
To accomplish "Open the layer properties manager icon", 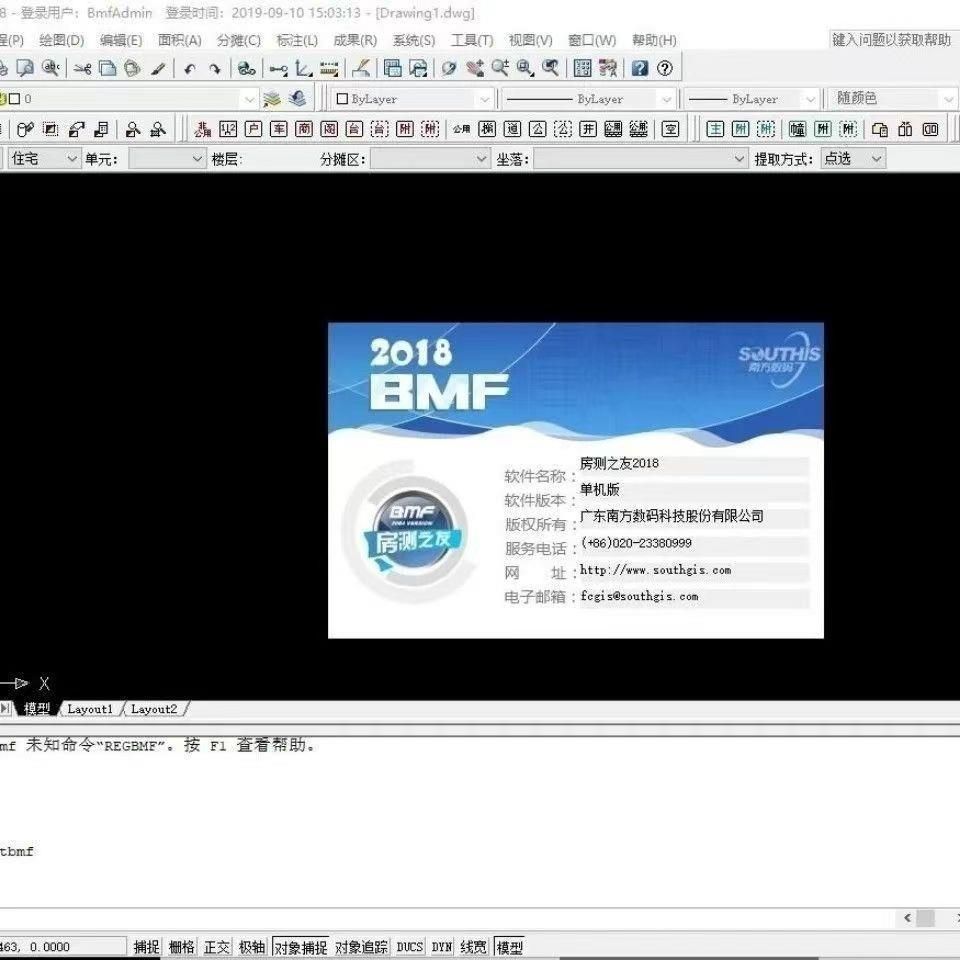I will [272, 99].
